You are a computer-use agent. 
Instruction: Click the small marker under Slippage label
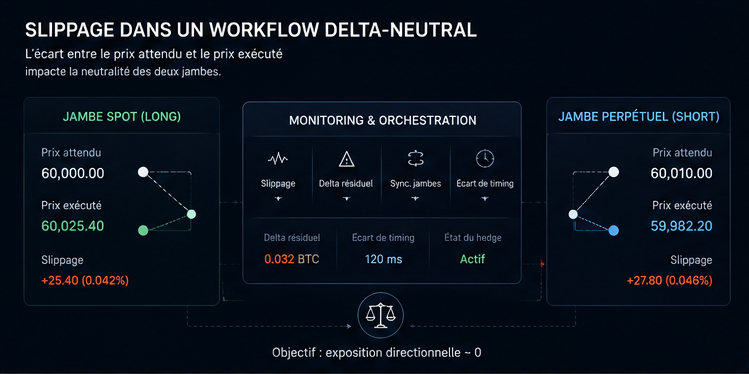(x=278, y=198)
